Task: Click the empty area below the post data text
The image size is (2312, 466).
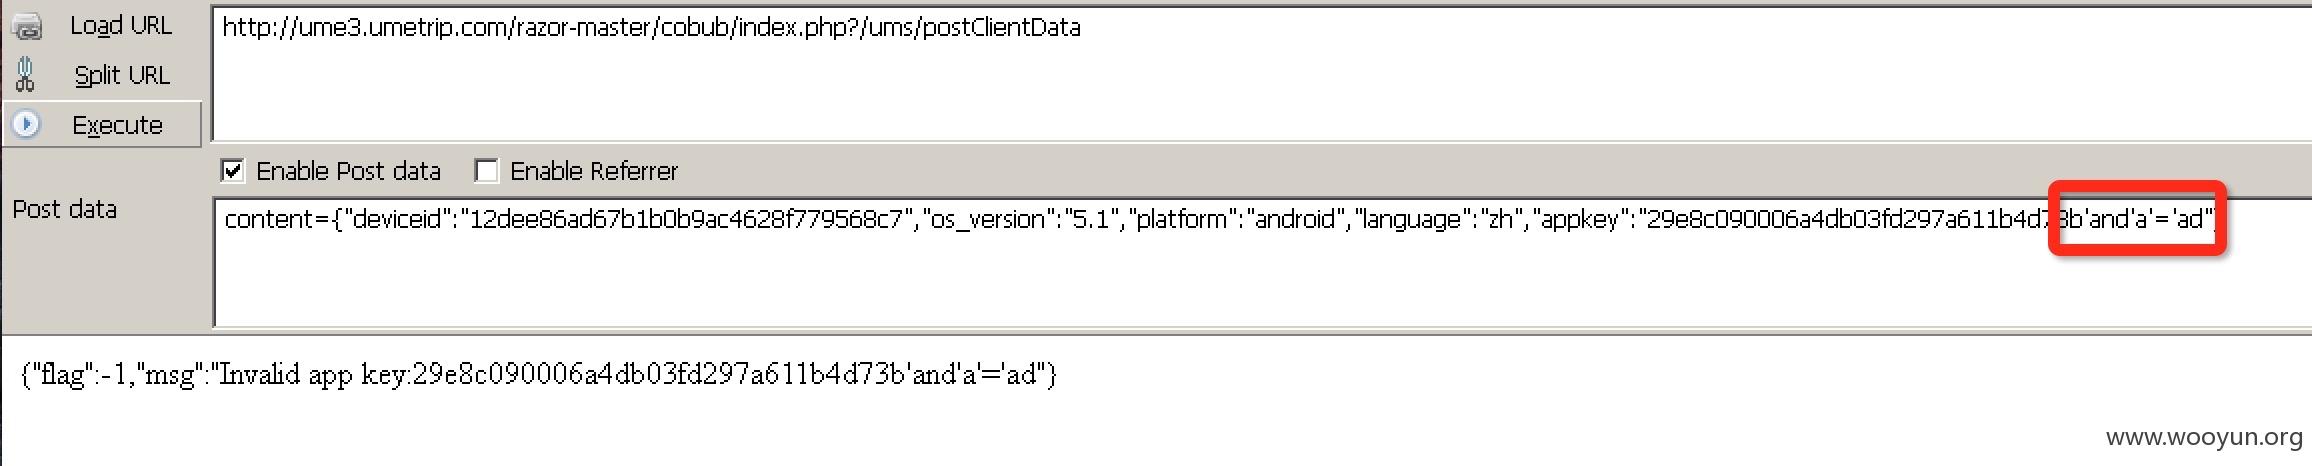Action: click(1262, 285)
